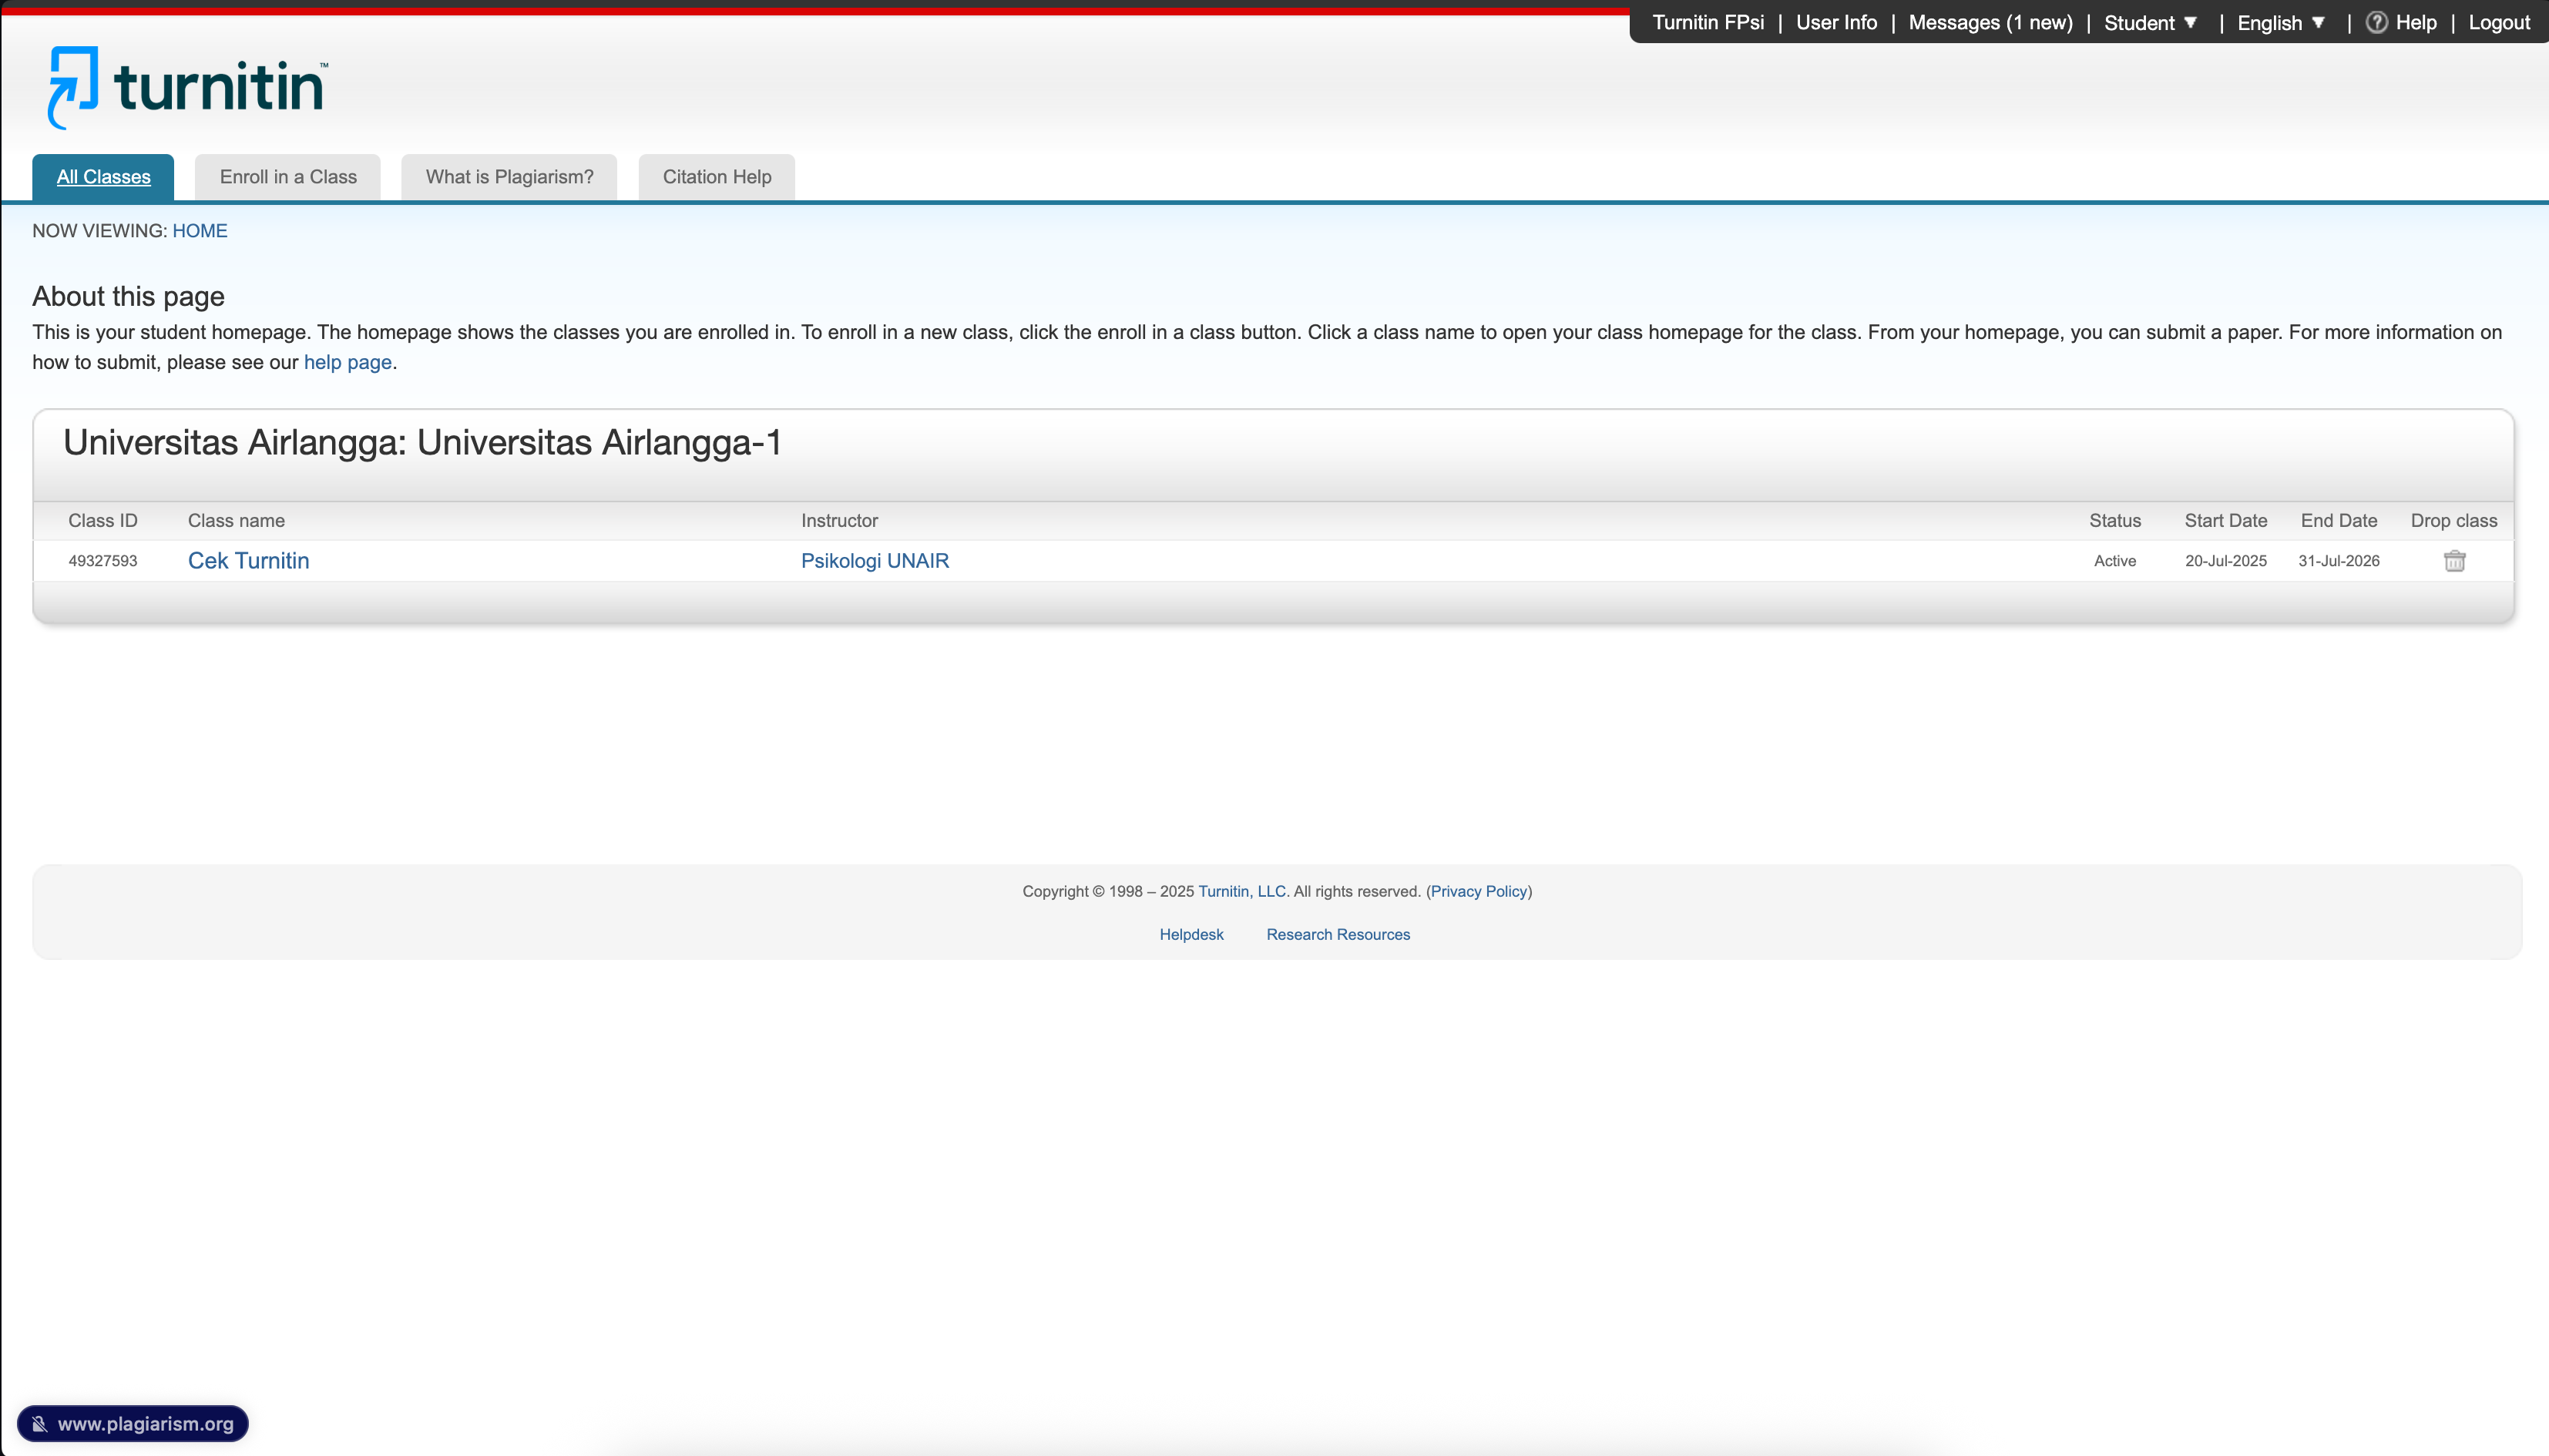This screenshot has width=2549, height=1456.
Task: Click the Active status cell
Action: (x=2114, y=561)
